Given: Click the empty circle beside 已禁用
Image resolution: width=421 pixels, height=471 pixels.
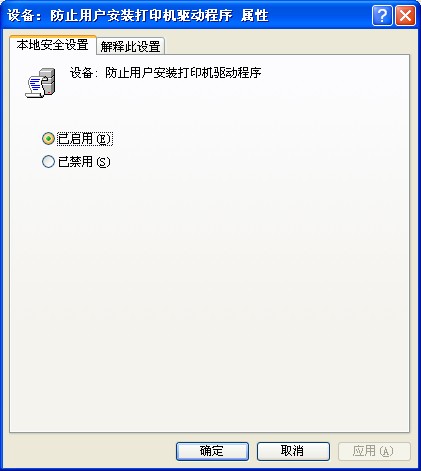Looking at the screenshot, I should tap(48, 162).
